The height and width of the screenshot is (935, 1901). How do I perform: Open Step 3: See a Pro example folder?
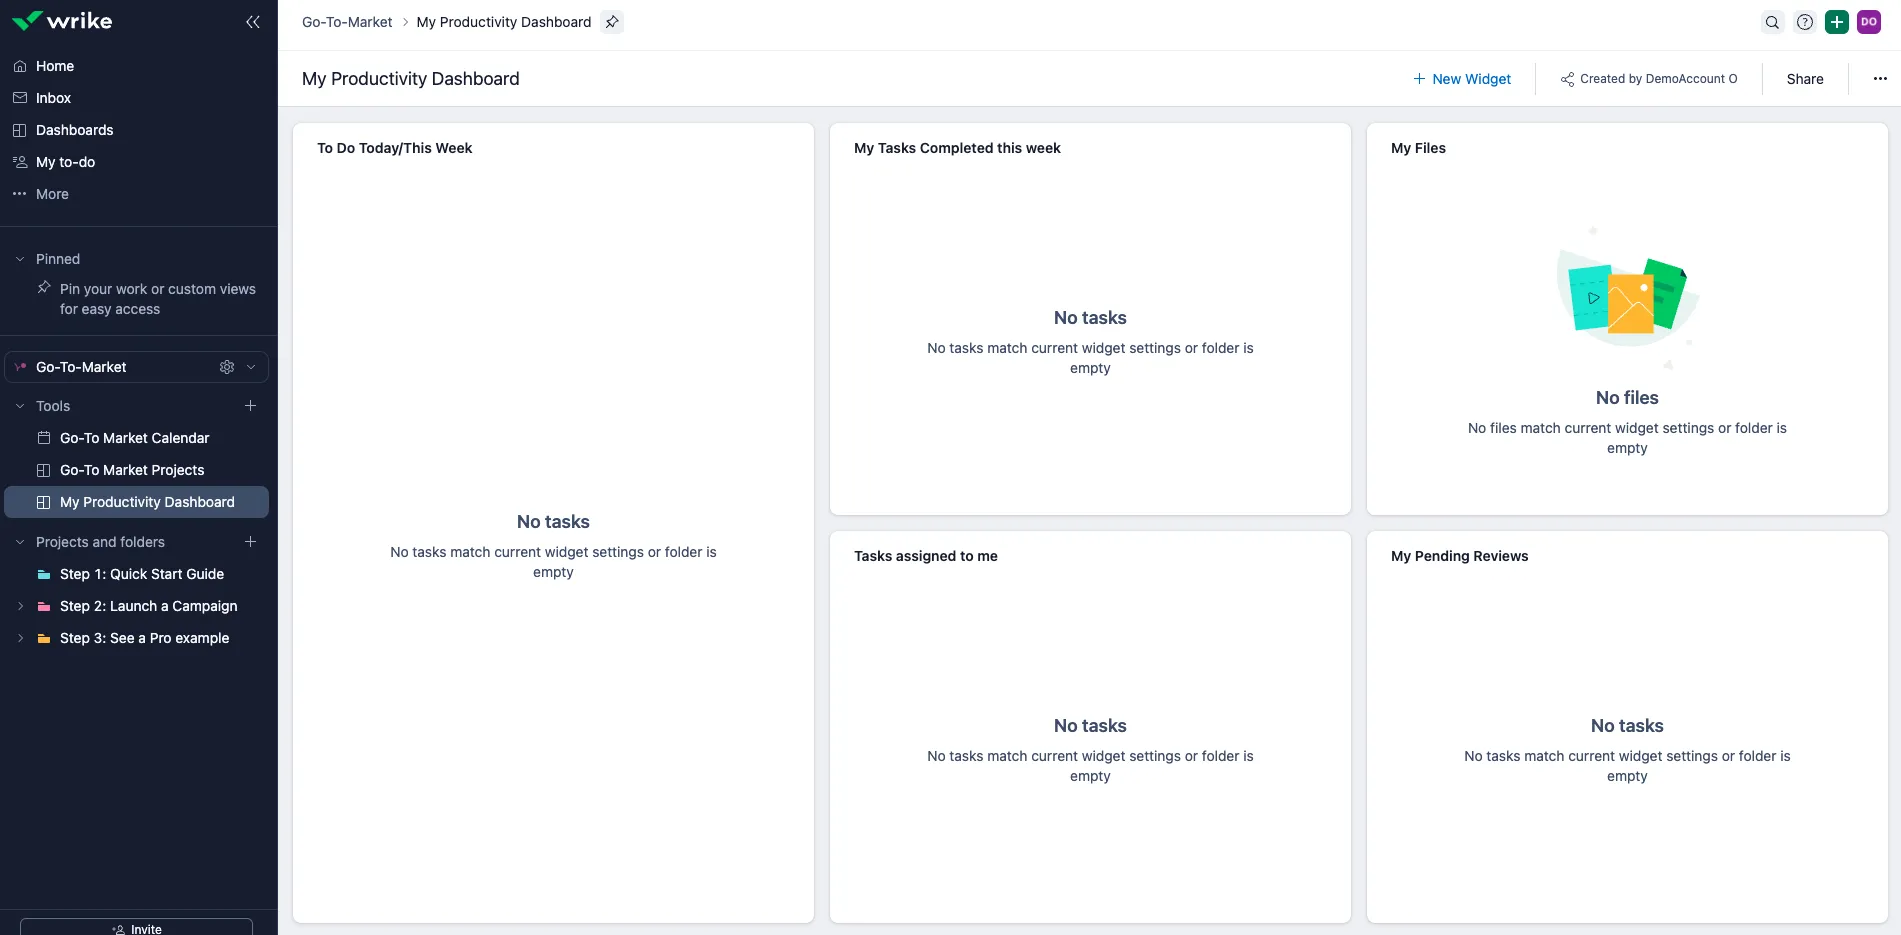point(144,638)
